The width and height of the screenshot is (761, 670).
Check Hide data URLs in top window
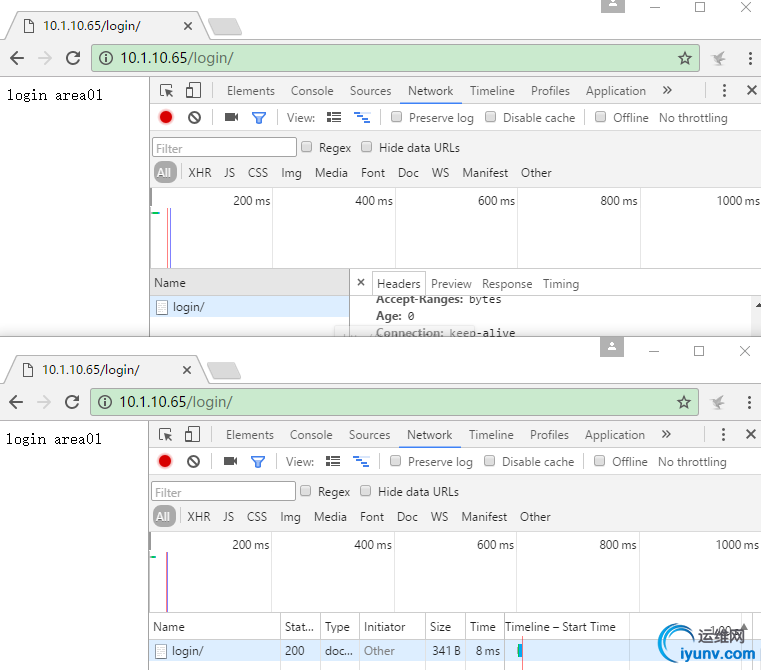[366, 147]
